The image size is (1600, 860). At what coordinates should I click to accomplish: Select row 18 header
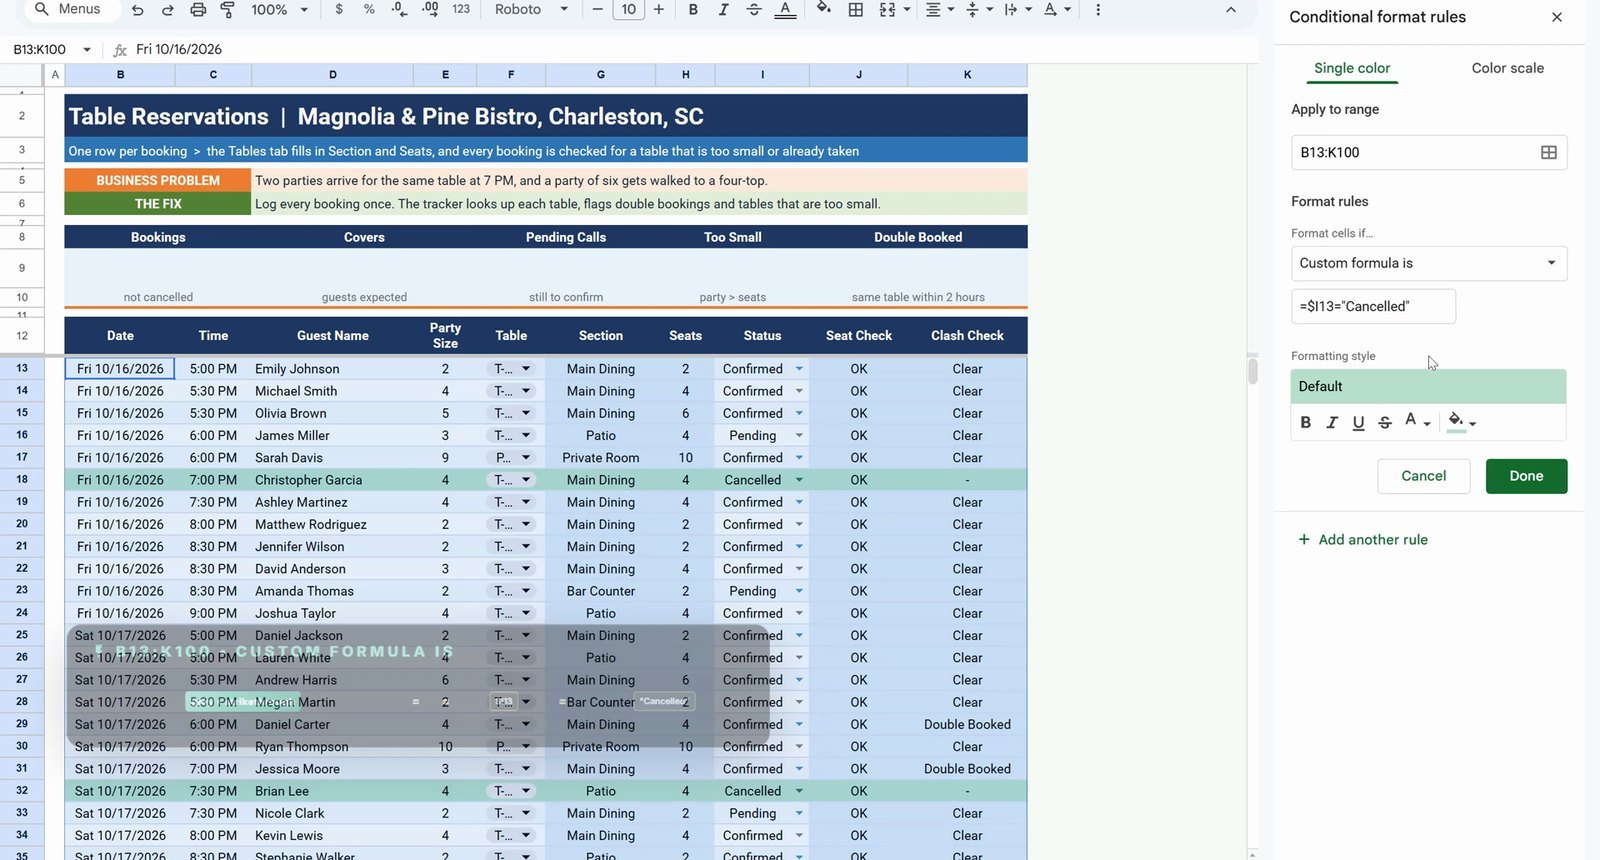click(22, 480)
